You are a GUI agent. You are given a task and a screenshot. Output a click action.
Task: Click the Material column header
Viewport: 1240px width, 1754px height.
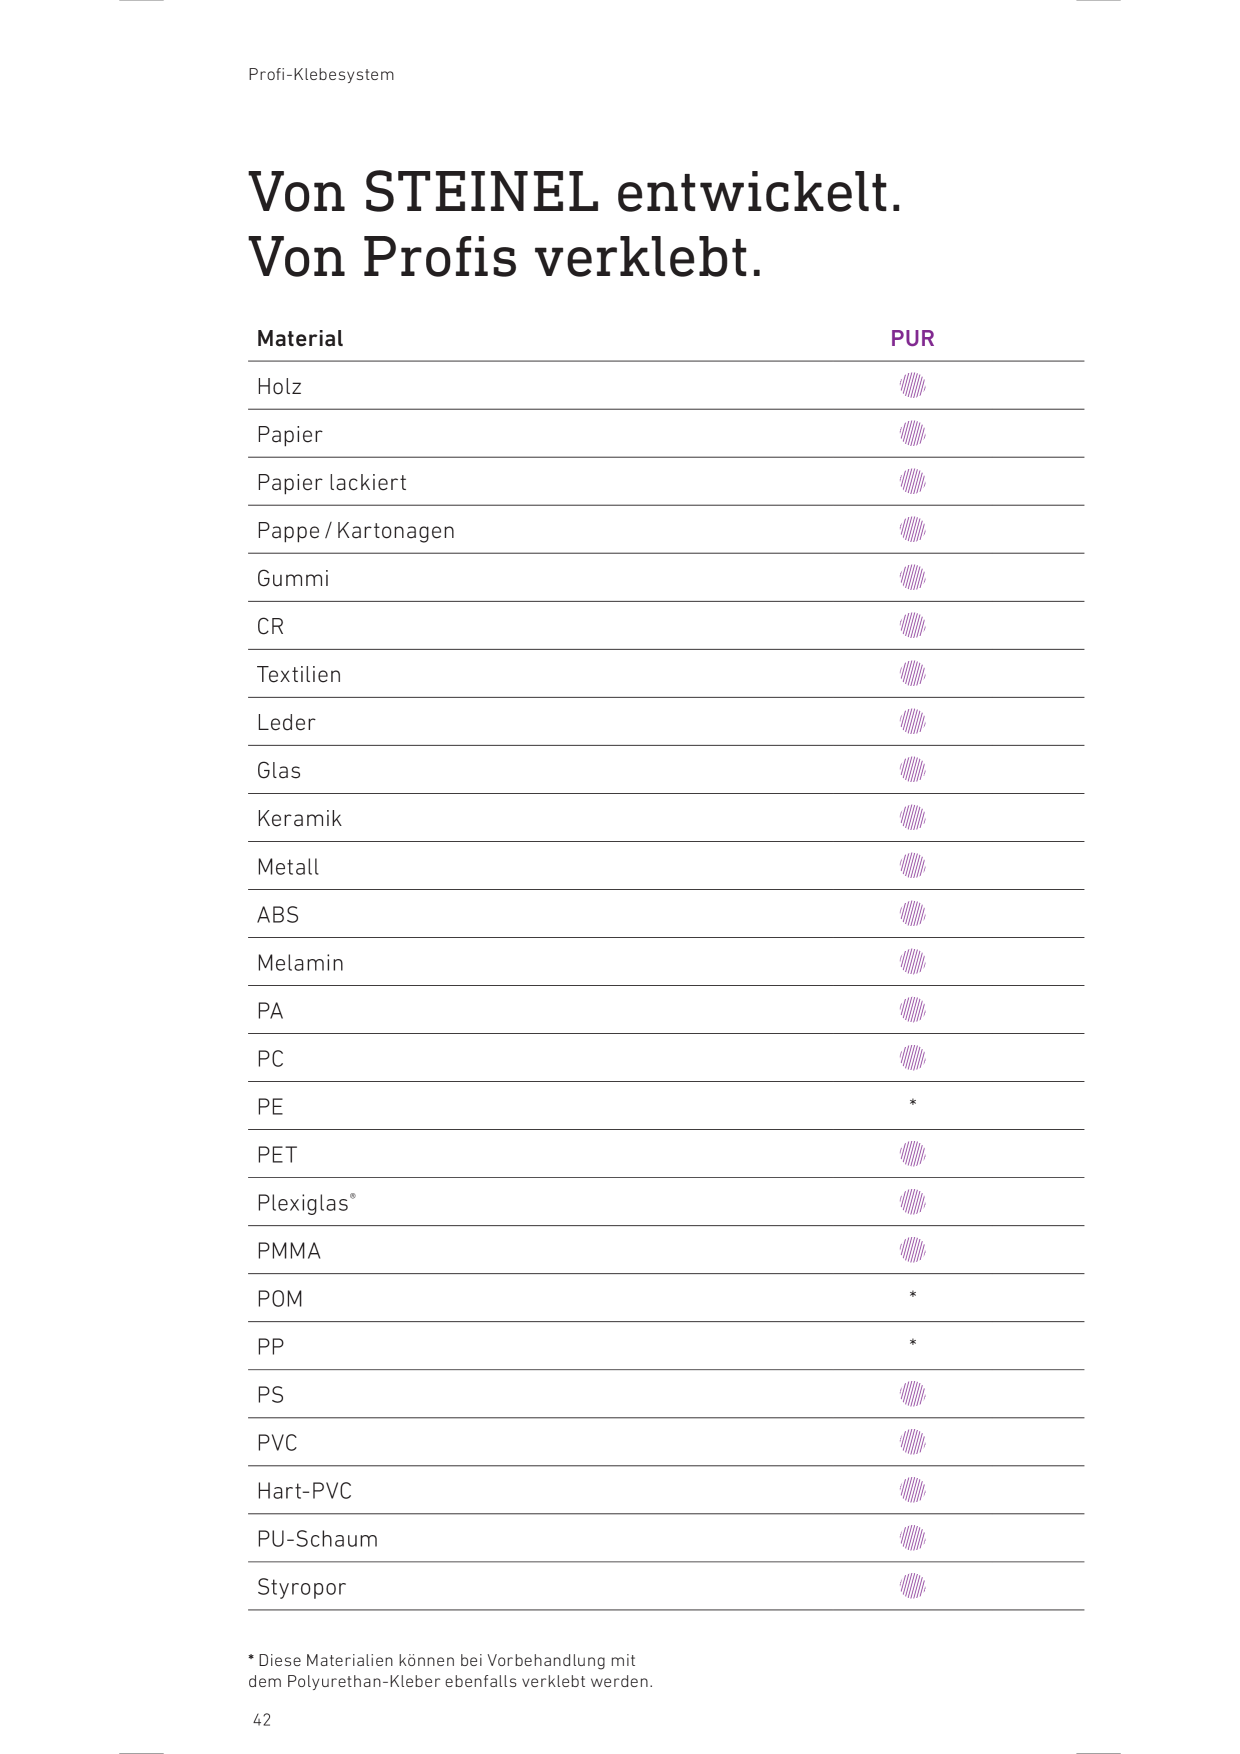pos(300,338)
